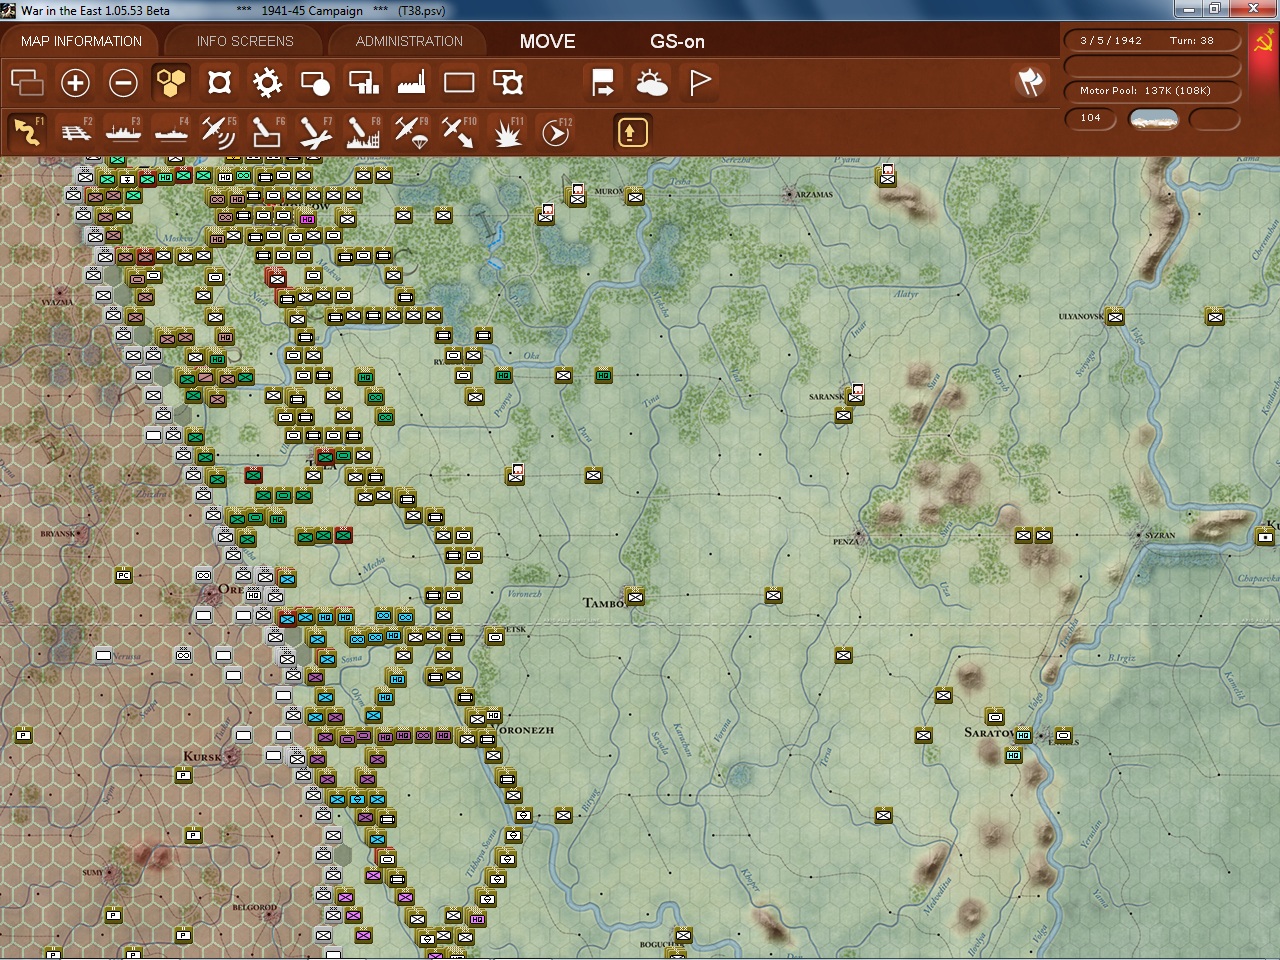The height and width of the screenshot is (960, 1280).
Task: Select F5 air recon mode
Action: coord(219,131)
